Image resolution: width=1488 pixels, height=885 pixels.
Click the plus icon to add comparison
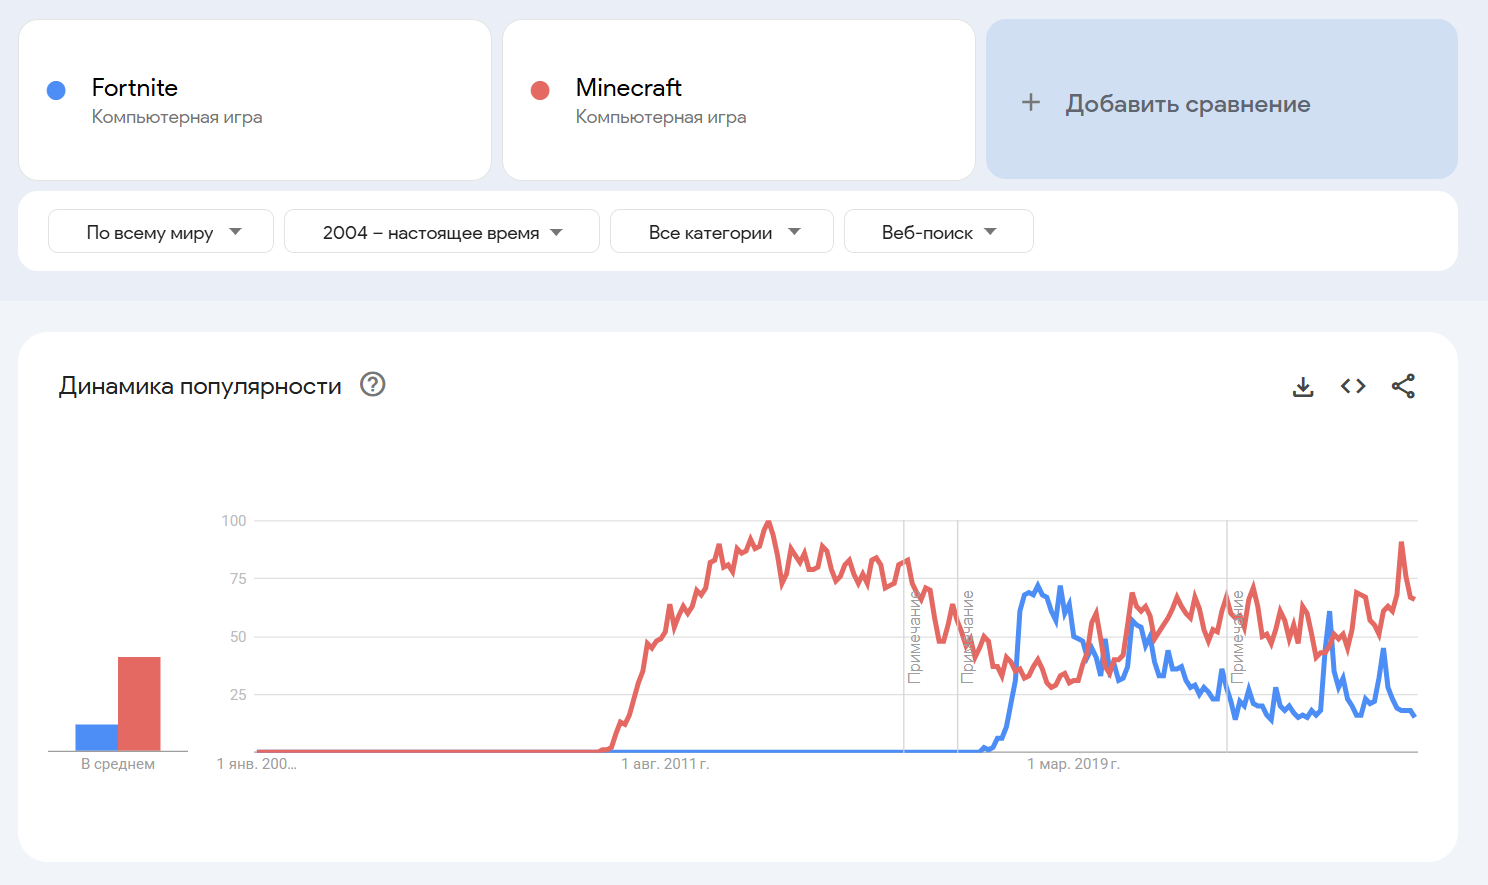[x=1031, y=103]
